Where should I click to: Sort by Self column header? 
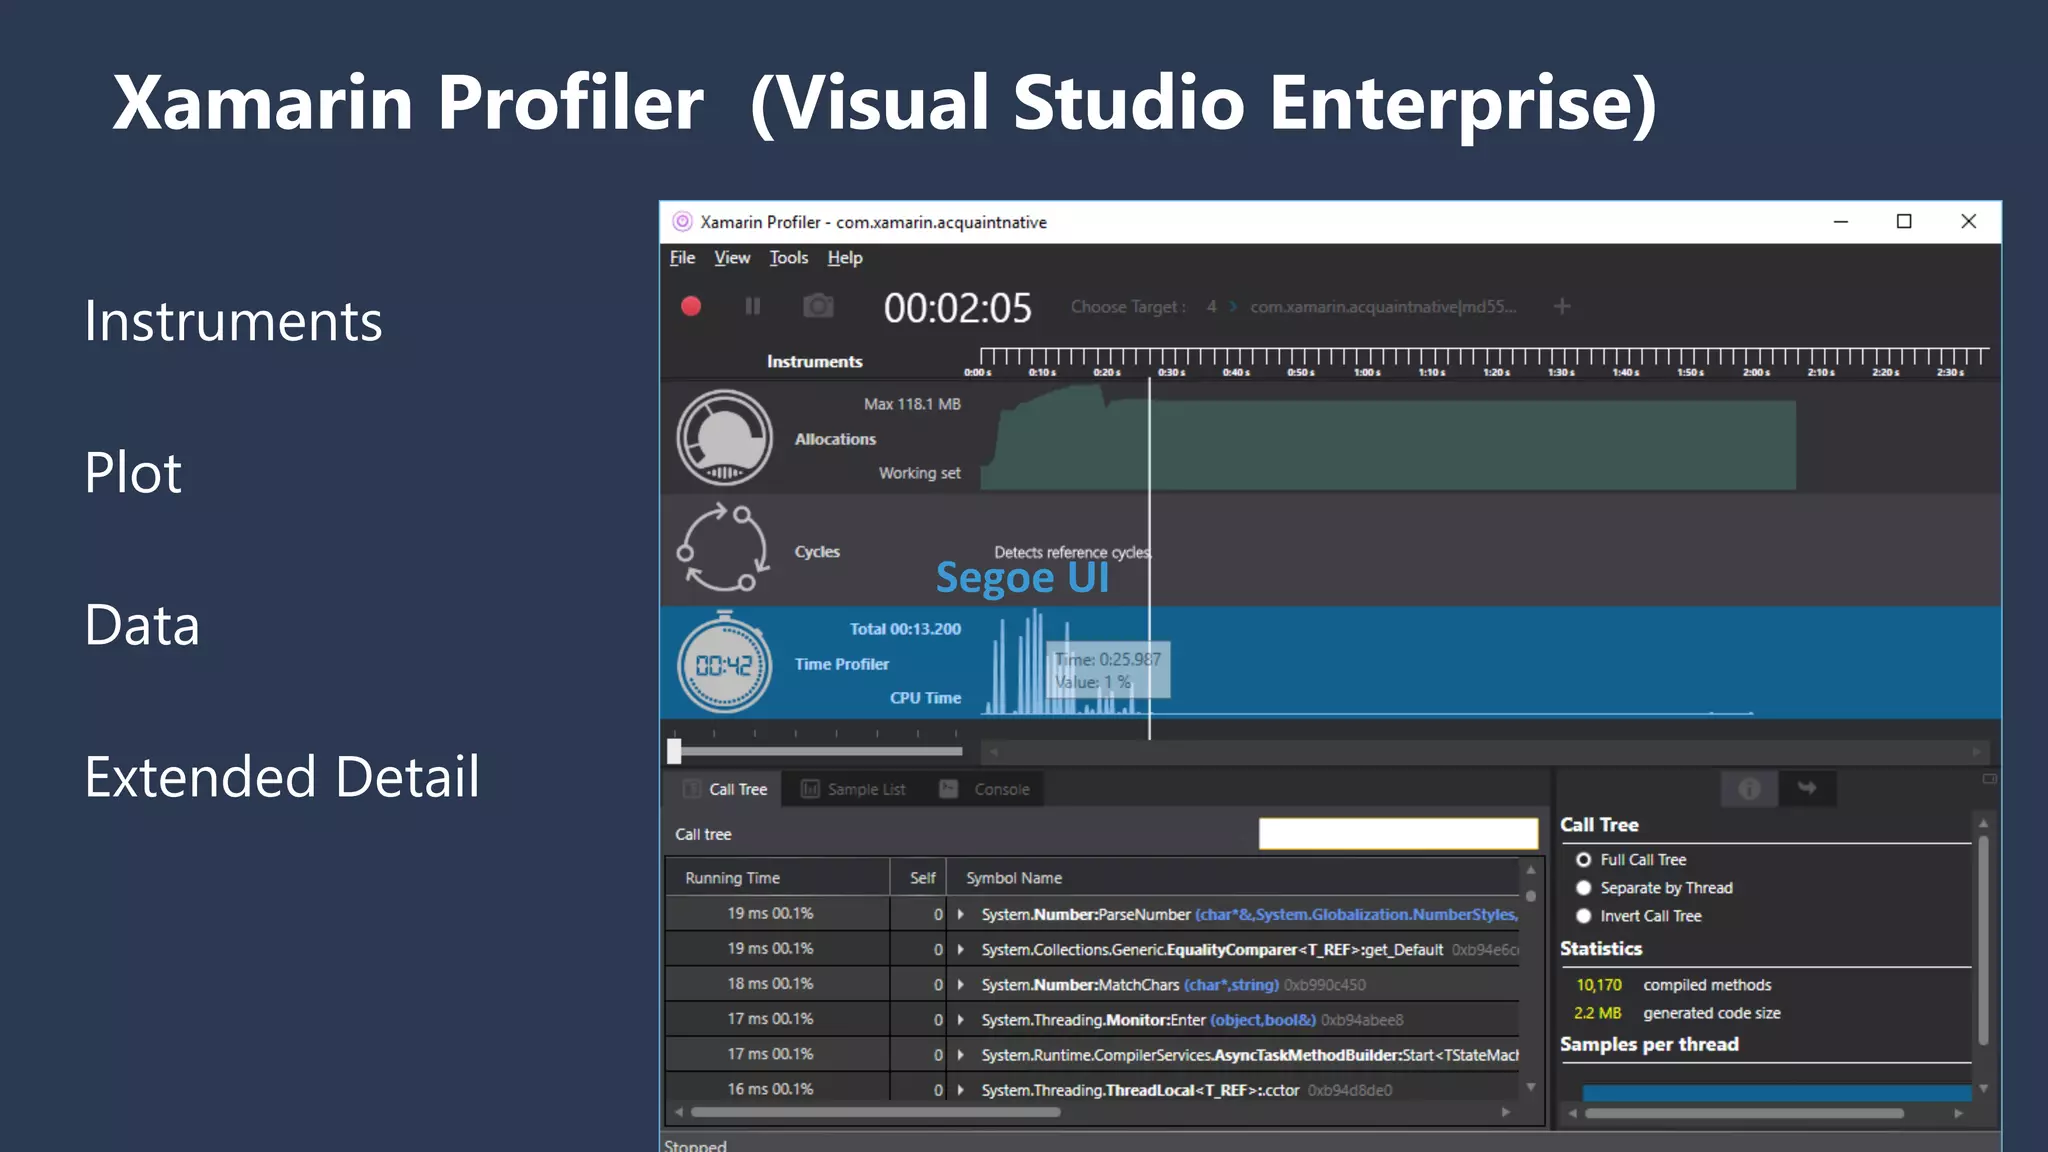(919, 878)
